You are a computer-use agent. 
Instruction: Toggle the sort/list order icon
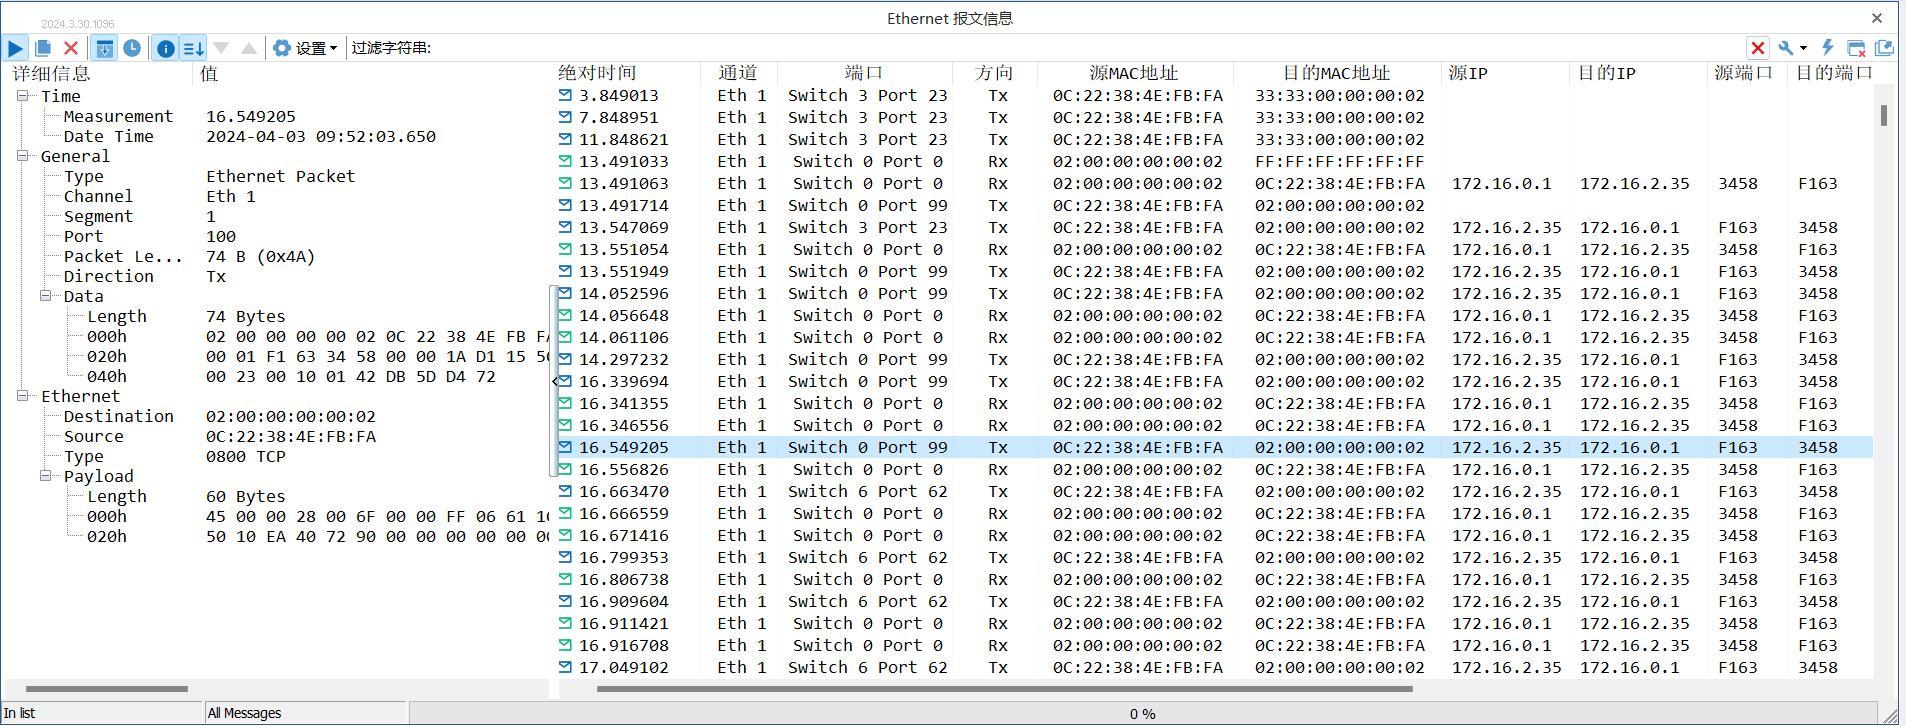194,48
